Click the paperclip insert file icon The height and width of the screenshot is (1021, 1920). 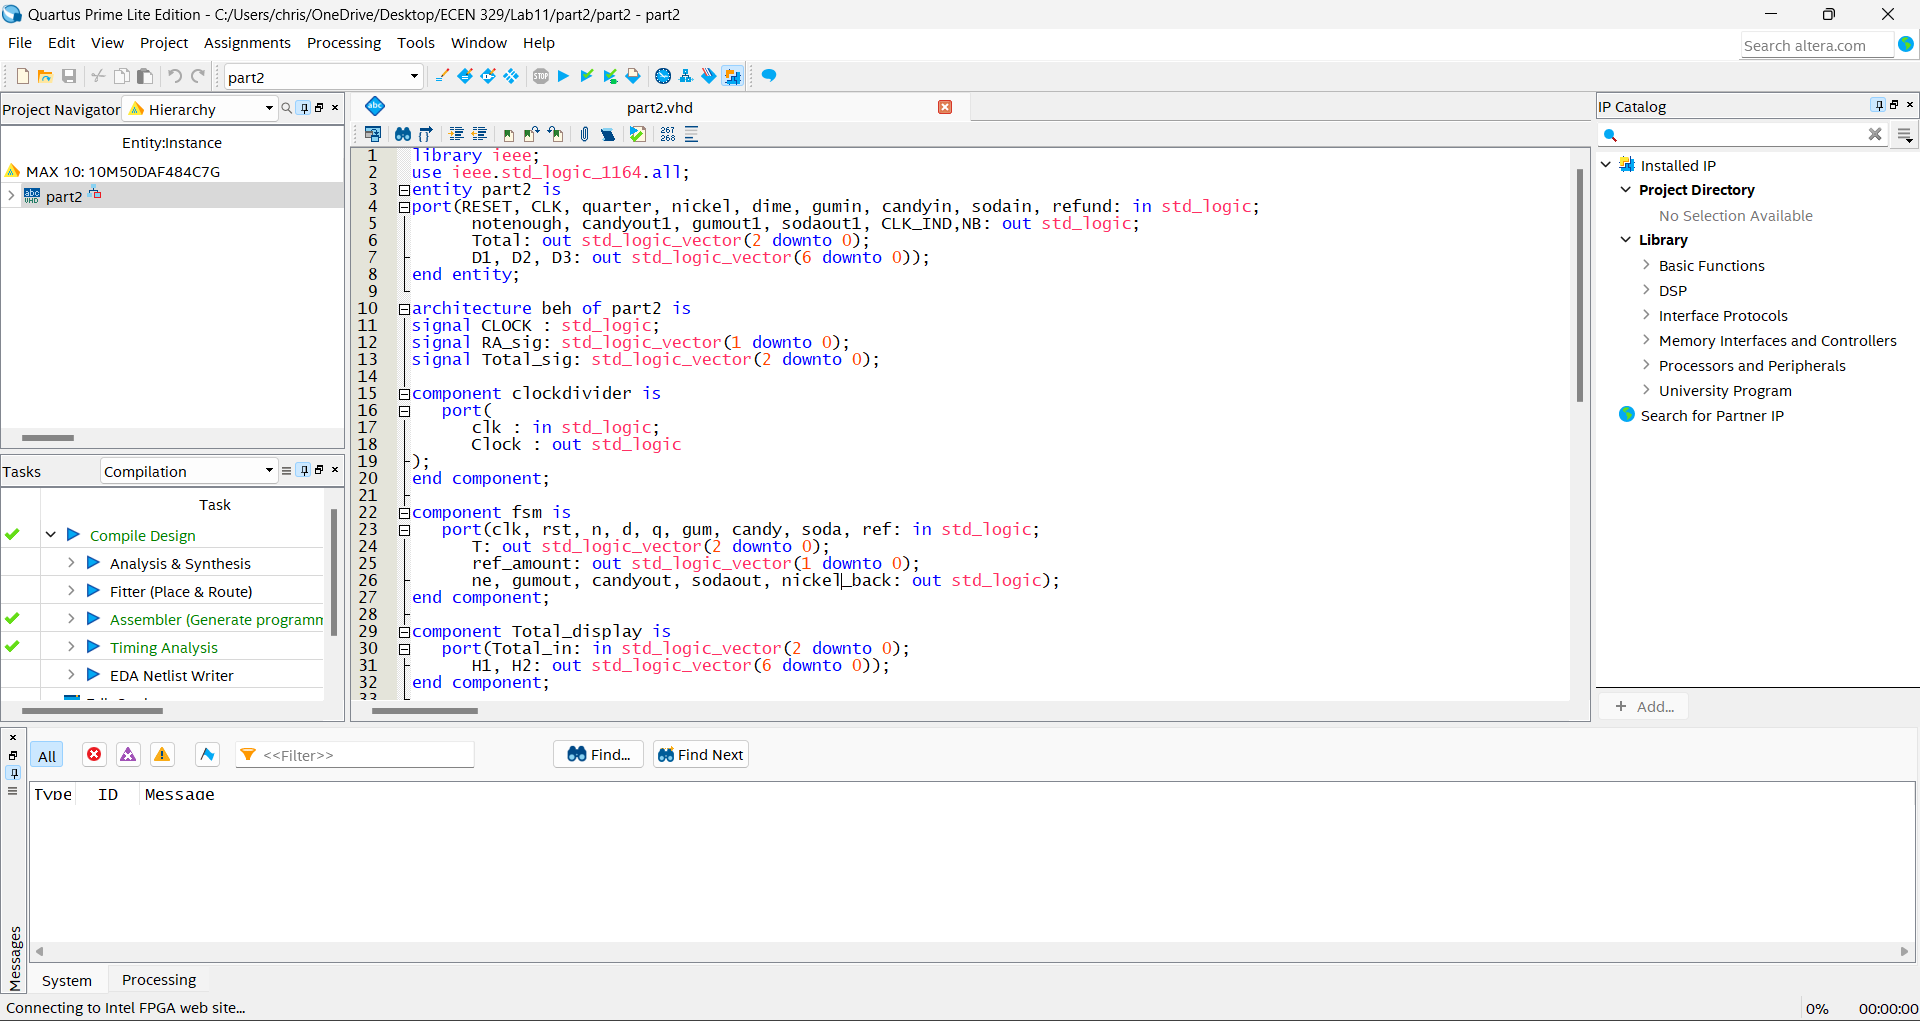[584, 134]
